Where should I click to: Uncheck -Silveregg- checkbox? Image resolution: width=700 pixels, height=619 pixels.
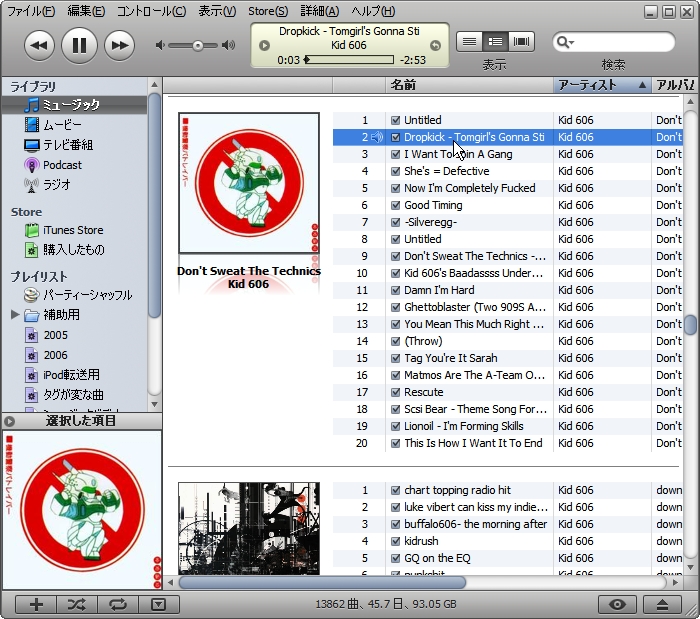(395, 222)
